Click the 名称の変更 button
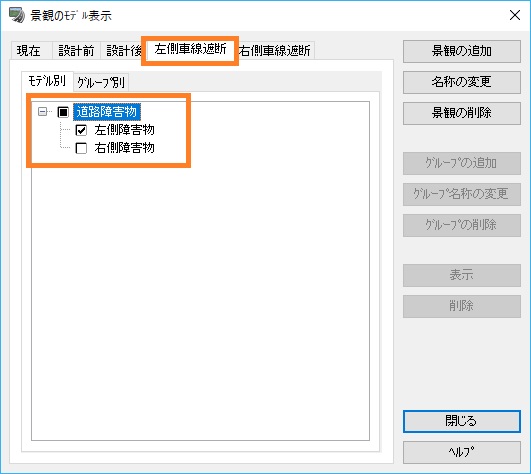The height and width of the screenshot is (474, 531). 462,82
